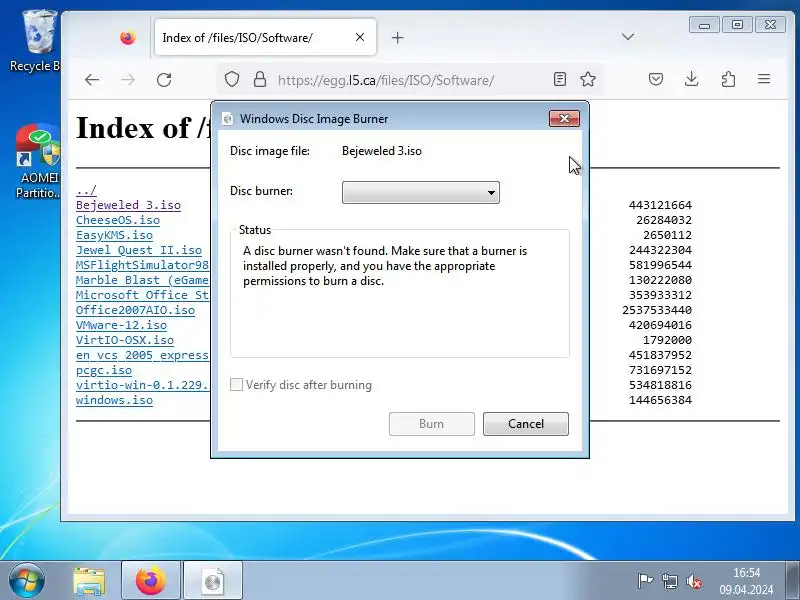
Task: Reload the page in Firefox
Action: [164, 80]
